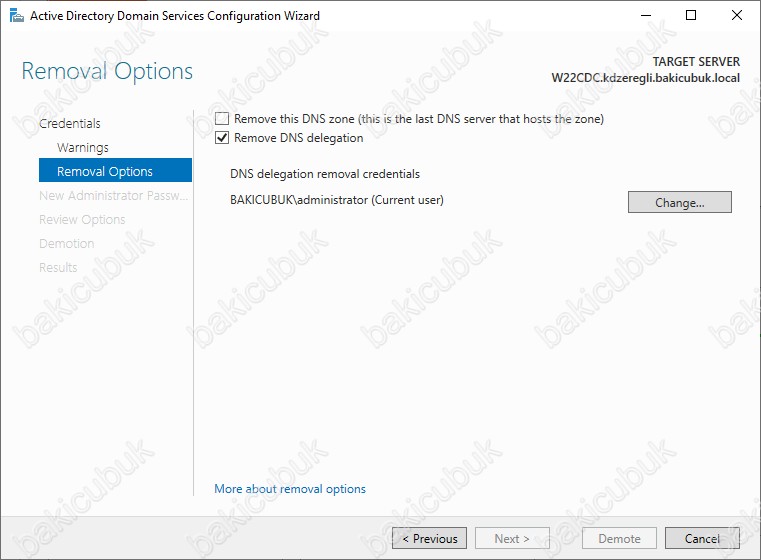Click the Change... credentials button
761x560 pixels.
coord(679,202)
